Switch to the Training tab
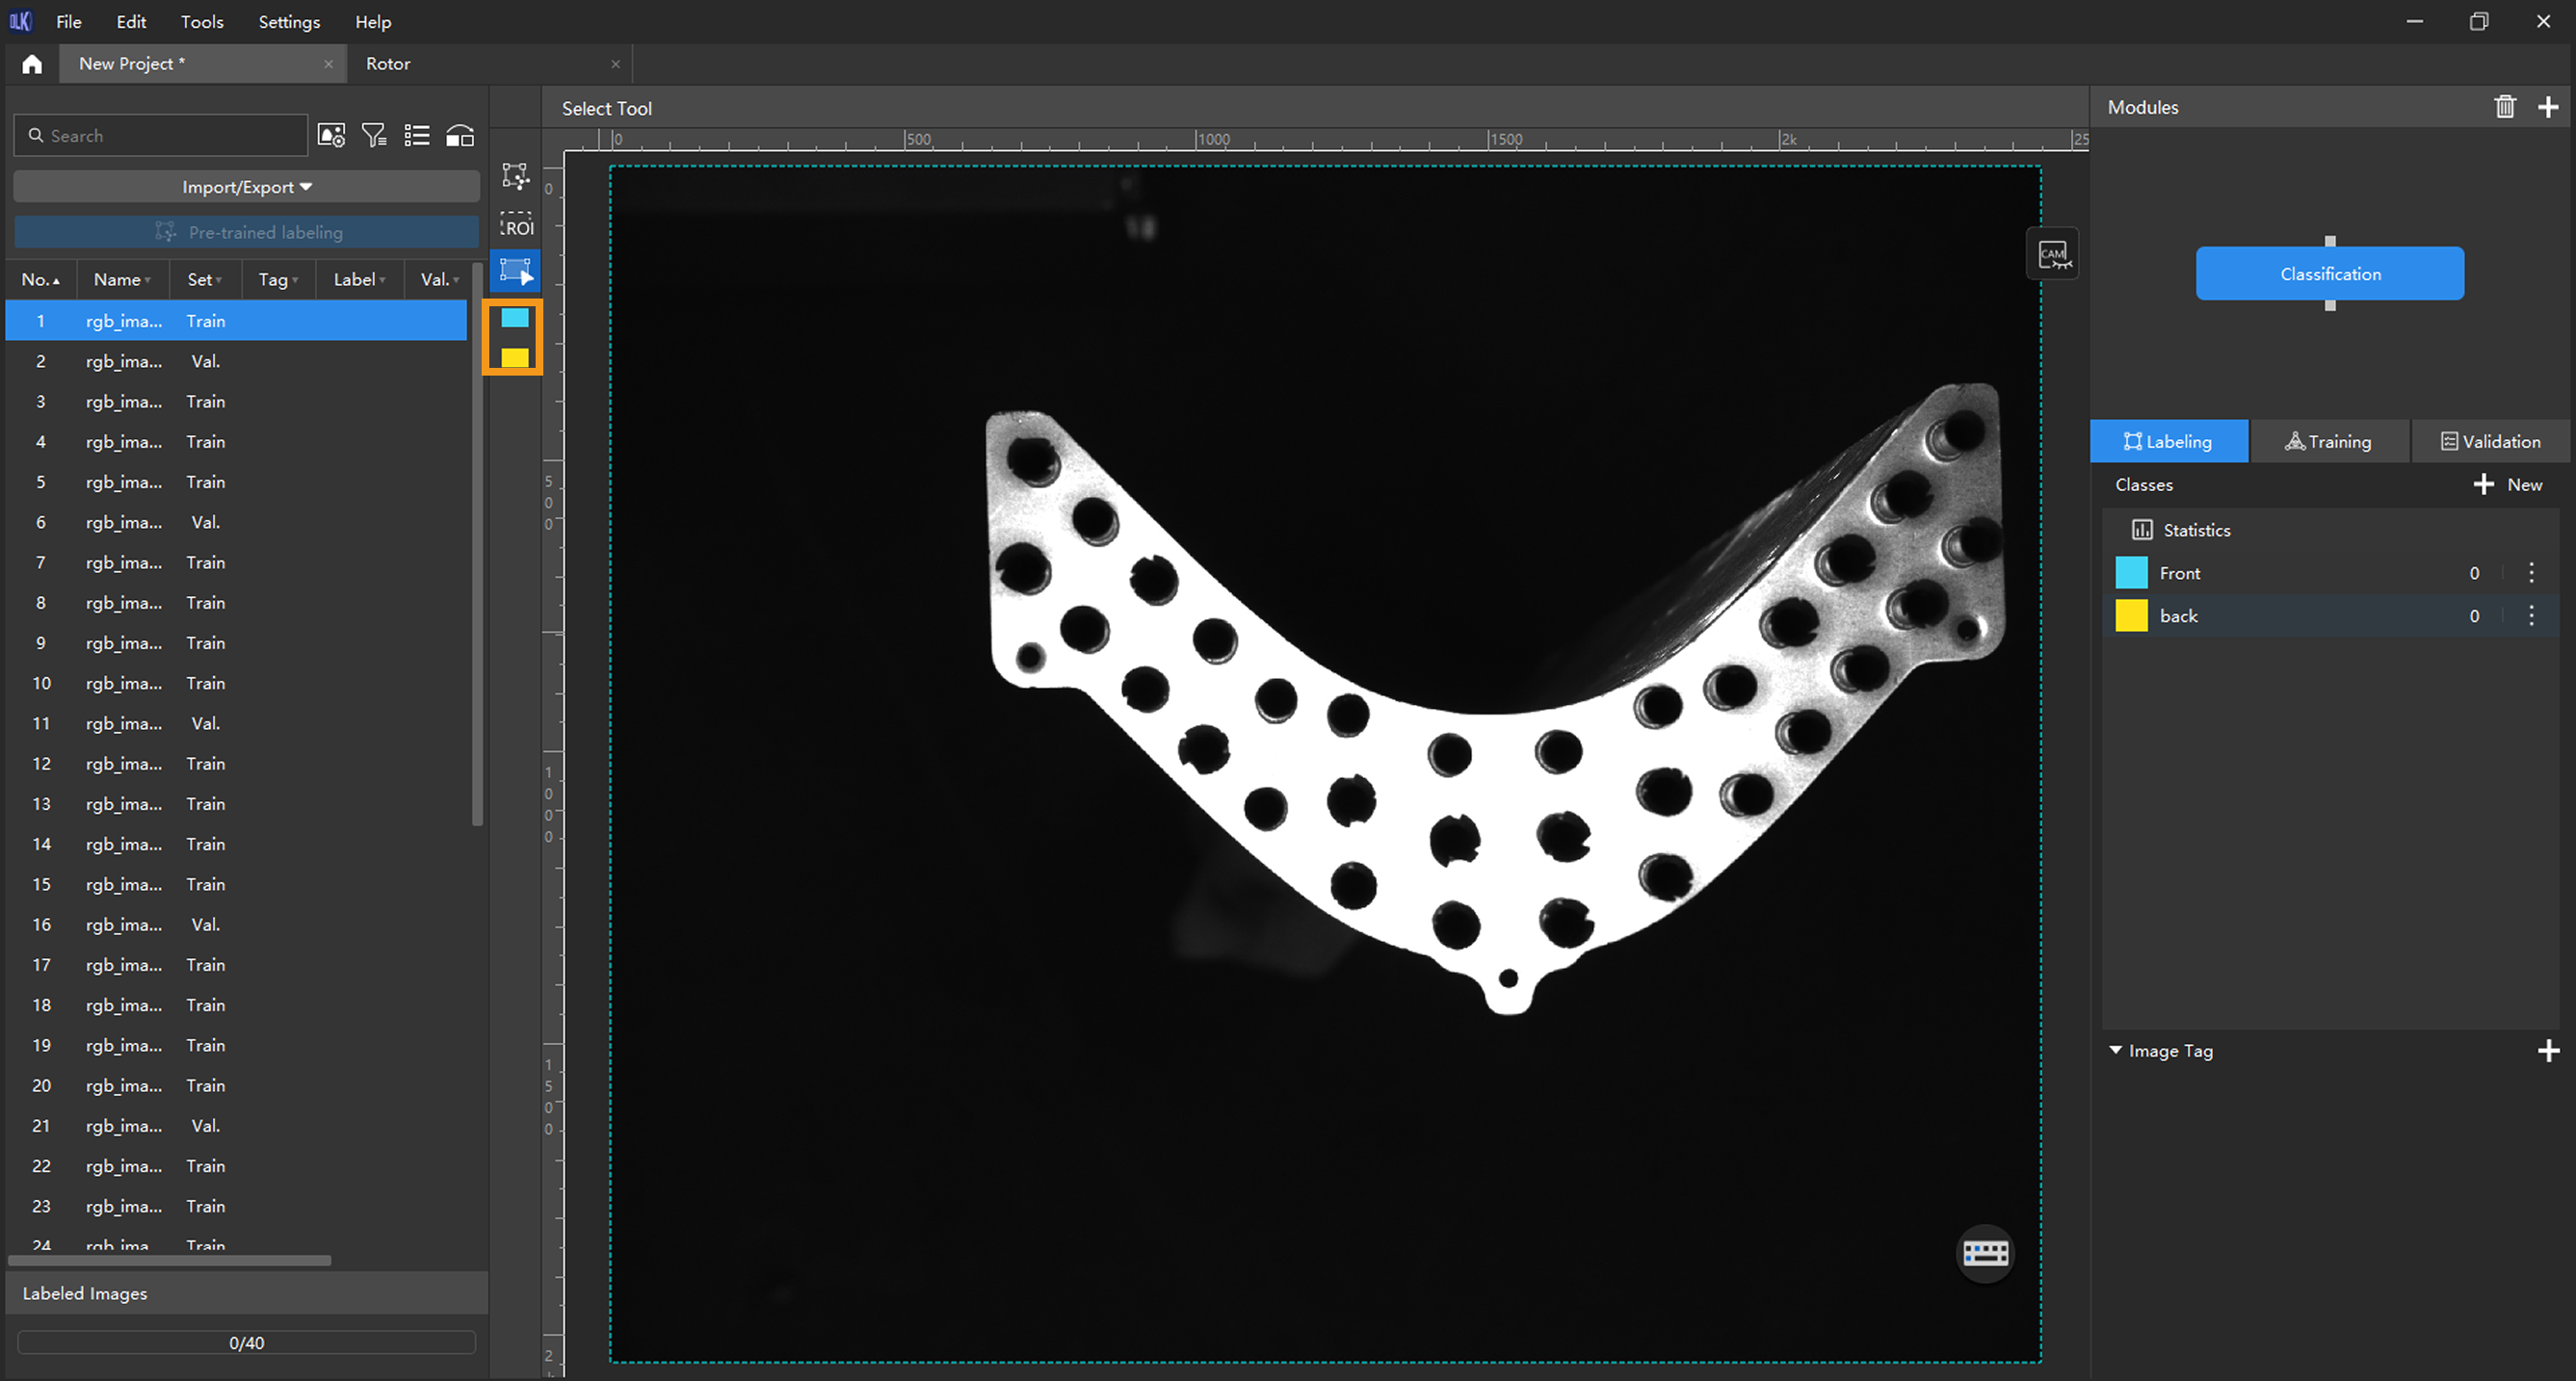The image size is (2576, 1381). coord(2328,442)
